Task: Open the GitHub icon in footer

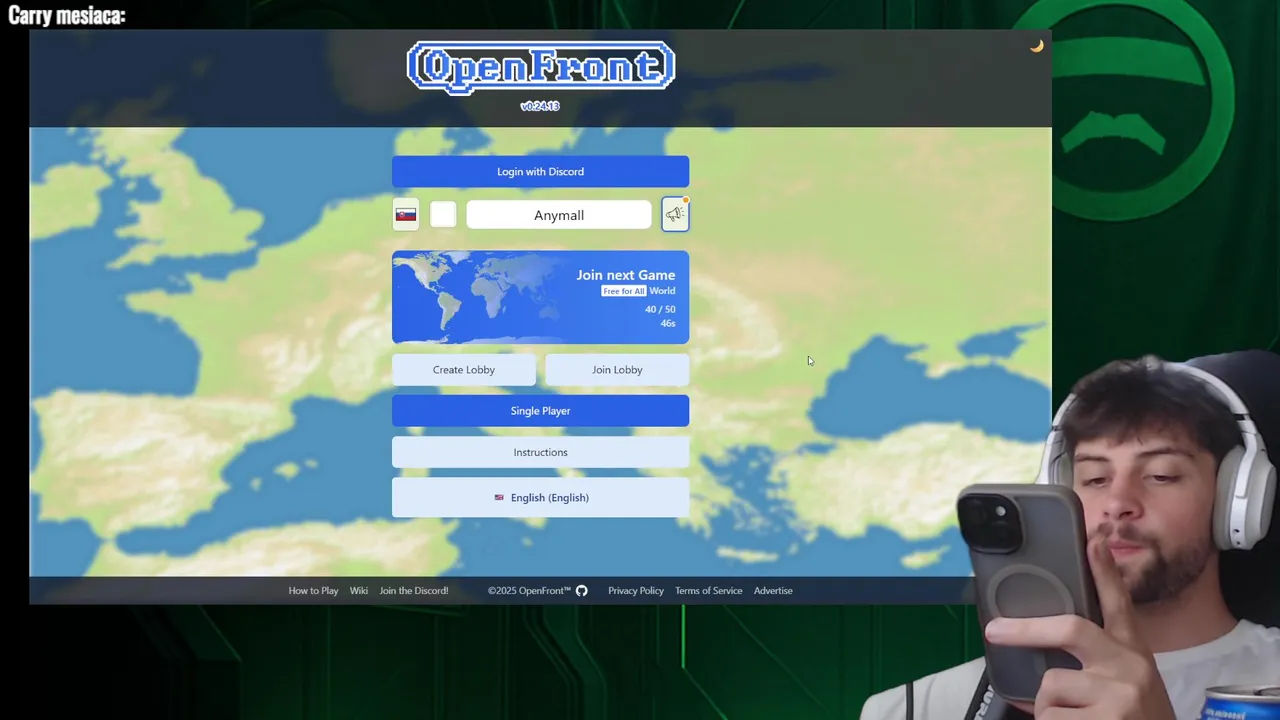Action: coord(582,591)
